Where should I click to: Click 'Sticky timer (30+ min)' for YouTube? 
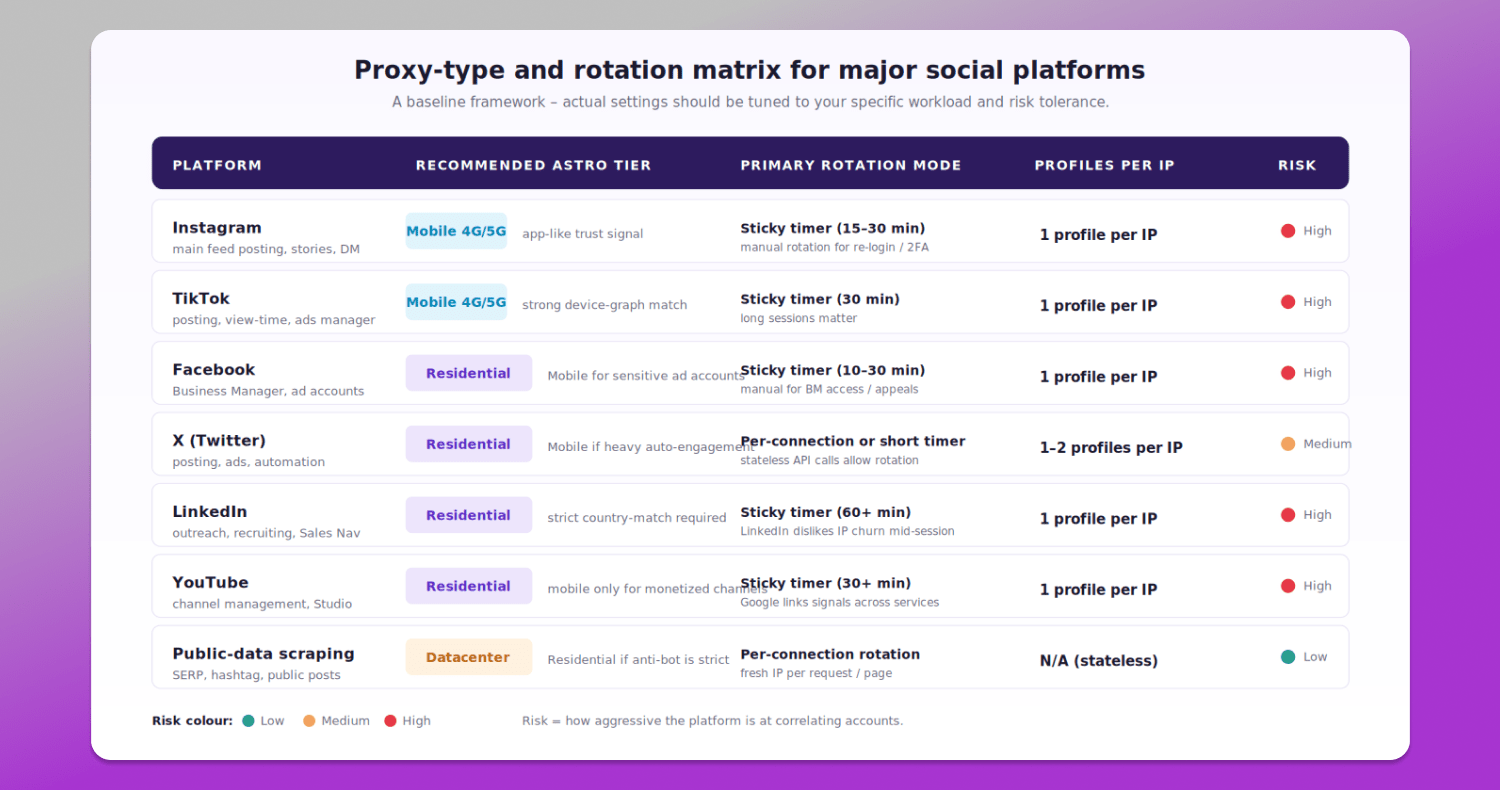pos(826,583)
